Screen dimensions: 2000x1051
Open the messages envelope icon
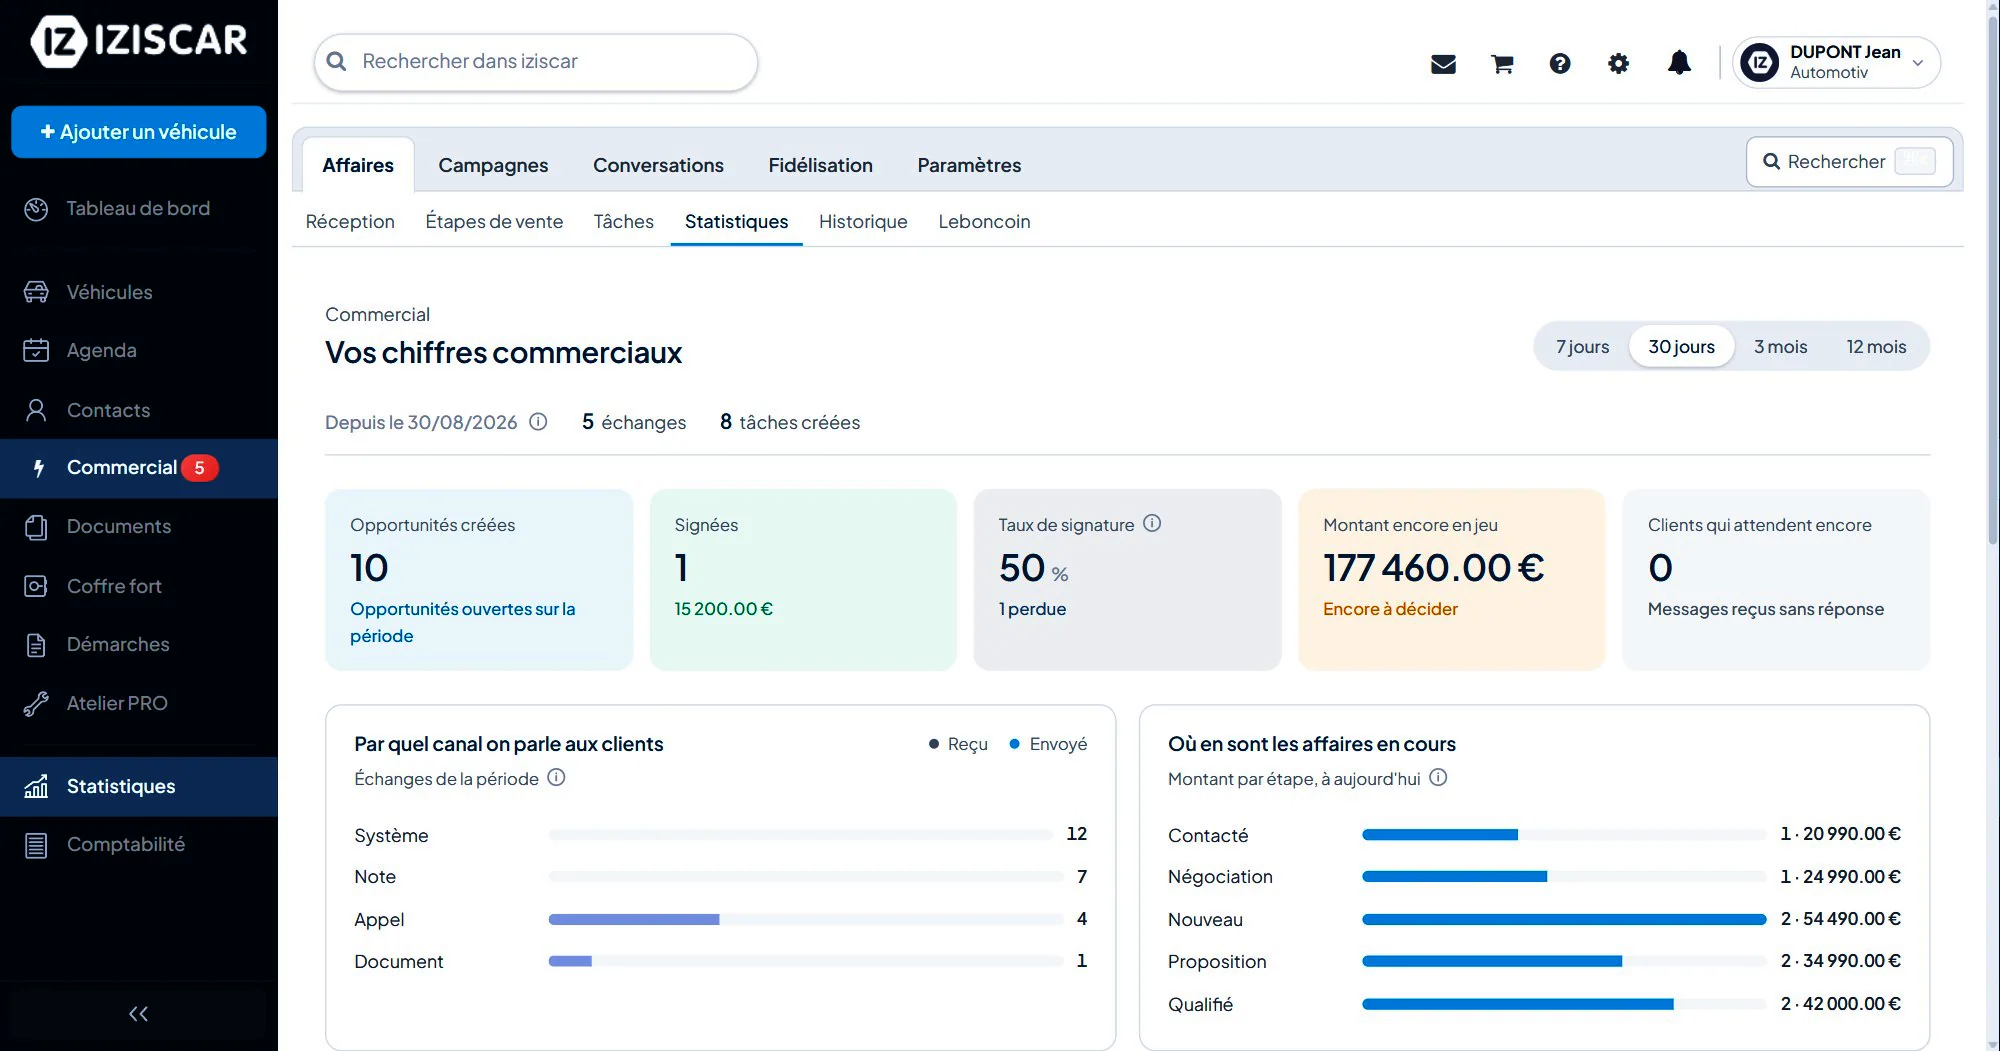[1443, 64]
